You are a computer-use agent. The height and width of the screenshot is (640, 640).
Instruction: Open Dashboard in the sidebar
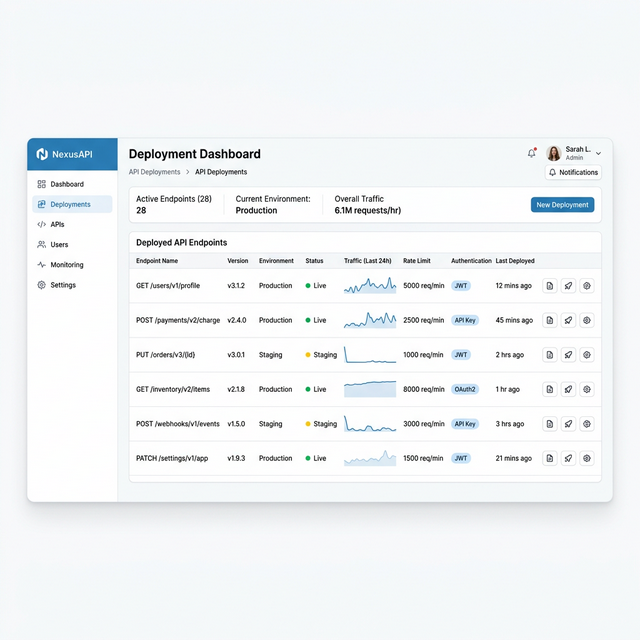67,184
